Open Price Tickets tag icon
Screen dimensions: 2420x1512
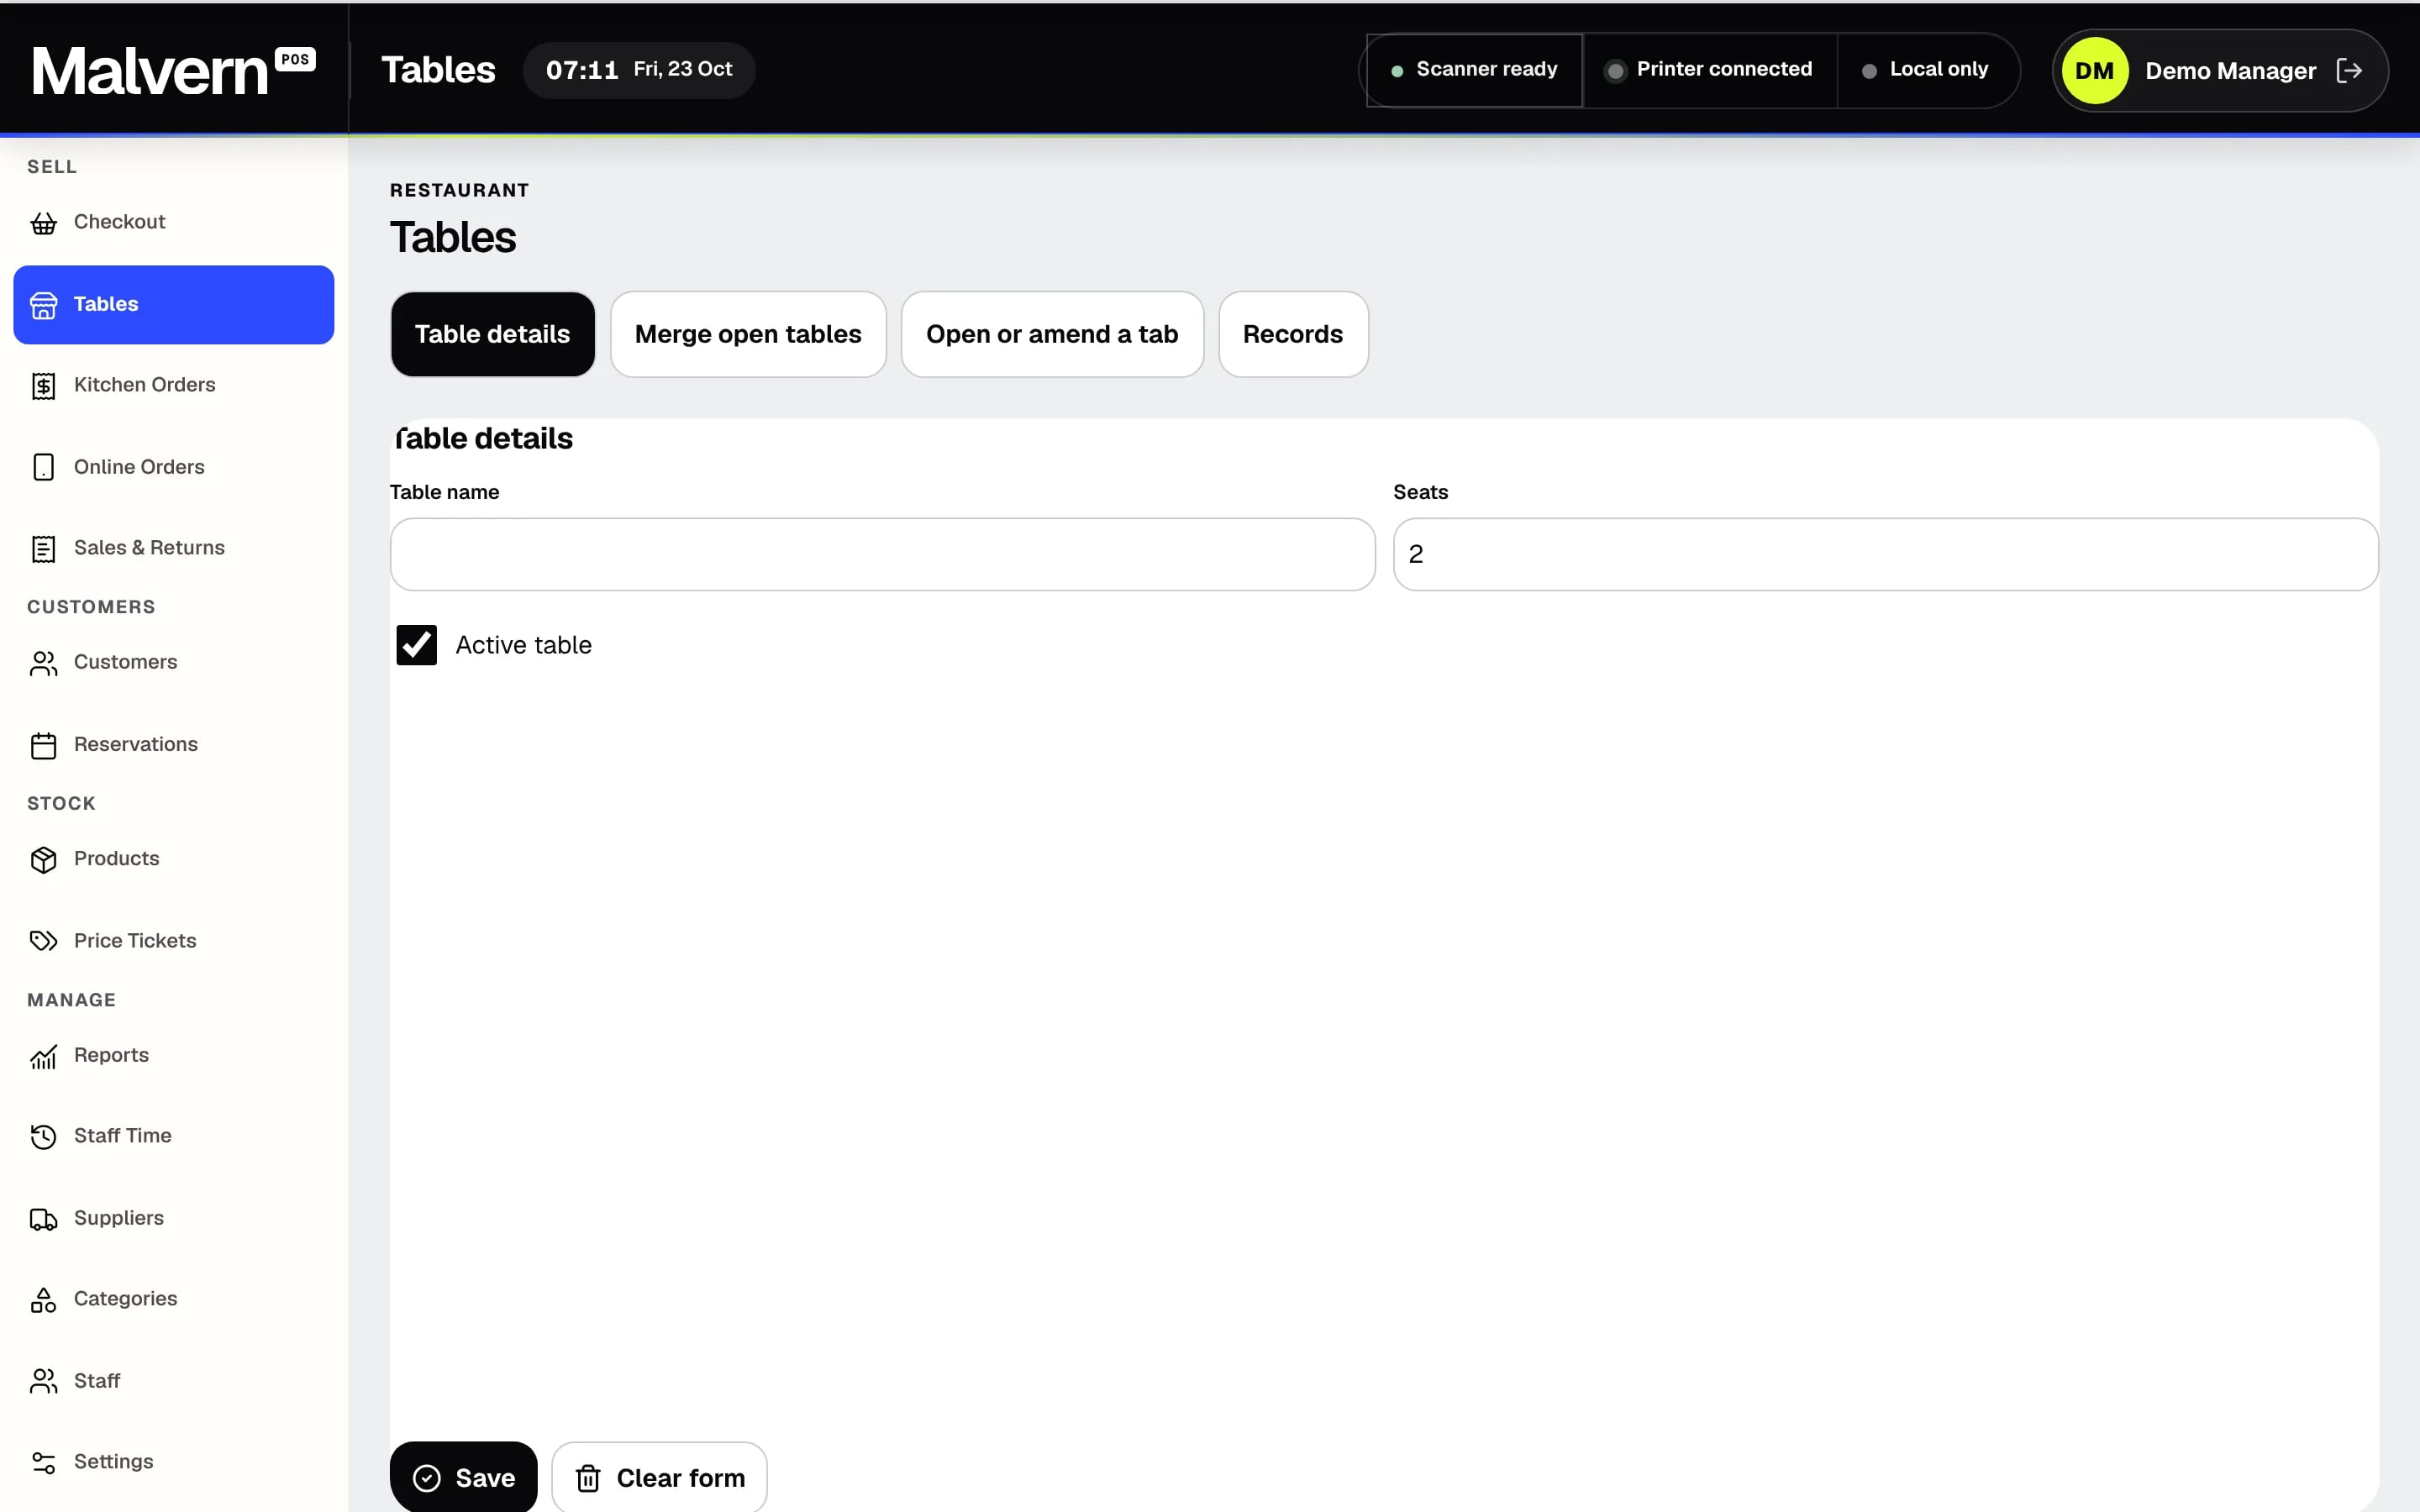(43, 941)
